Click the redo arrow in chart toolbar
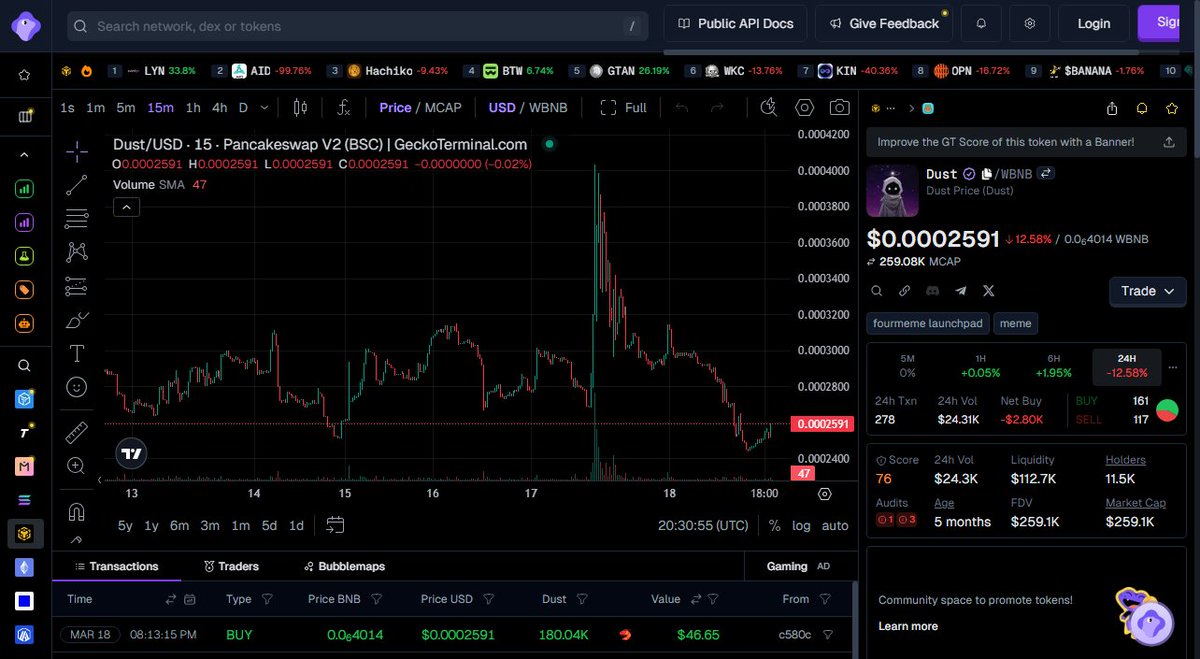Image resolution: width=1200 pixels, height=659 pixels. [717, 107]
